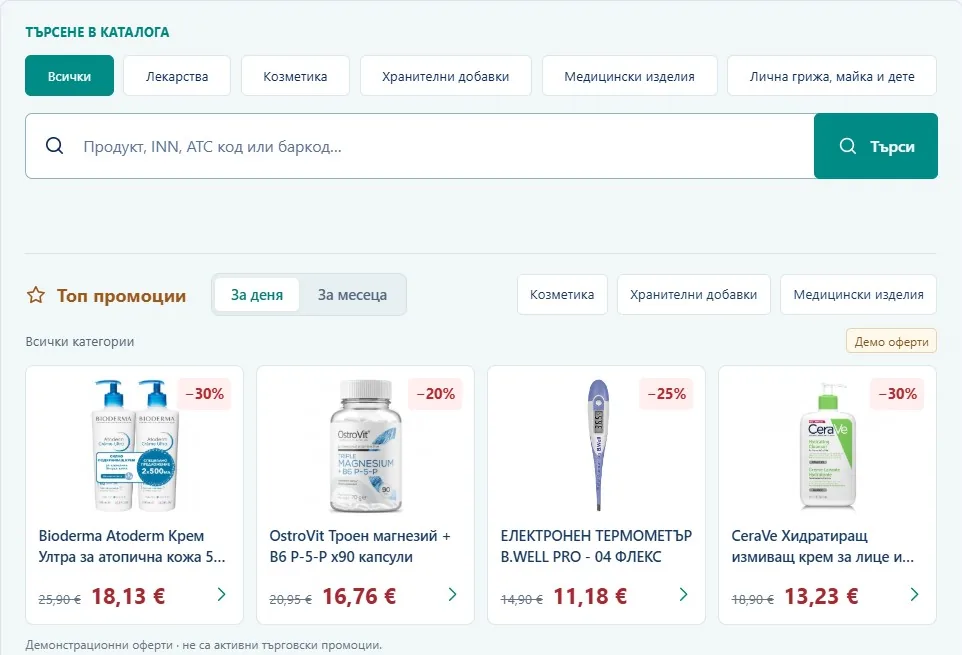Viewport: 962px width, 655px height.
Task: Click the OstroVit Троен магнезий product title
Action: click(360, 546)
